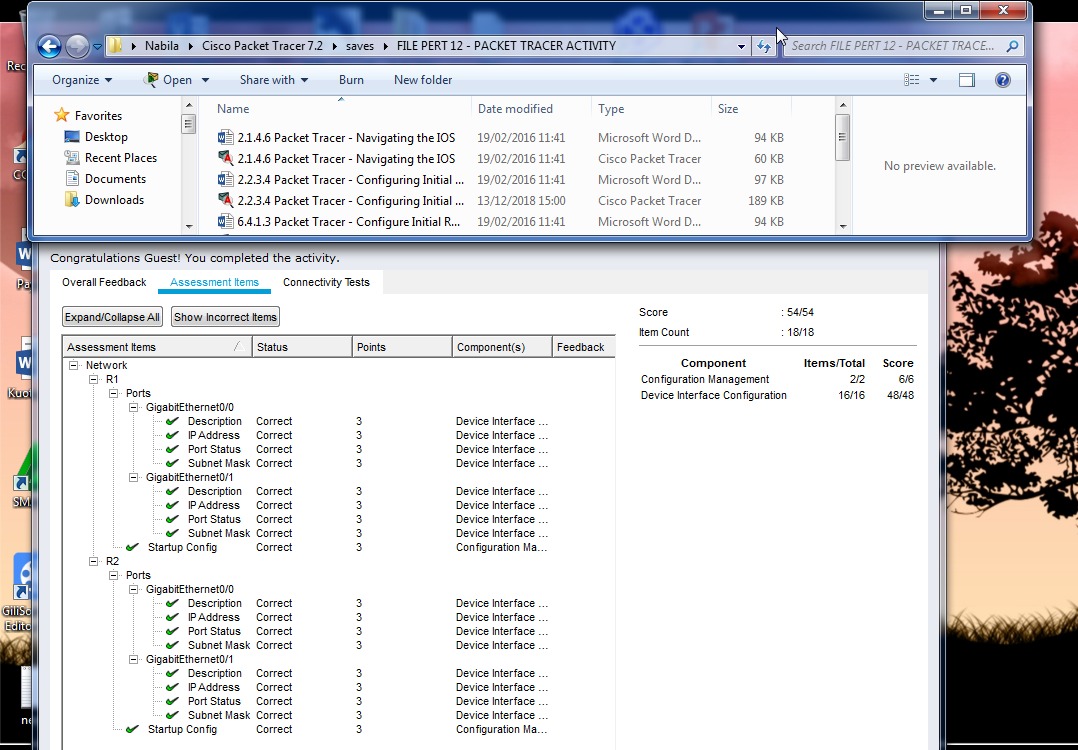This screenshot has width=1078, height=750.
Task: Open recent locations dropdown next to Forward arrow
Action: (x=97, y=47)
